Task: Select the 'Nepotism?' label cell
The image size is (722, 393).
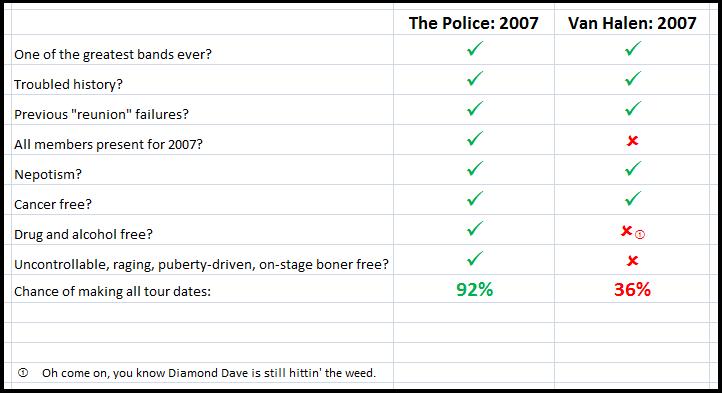Action: [202, 170]
